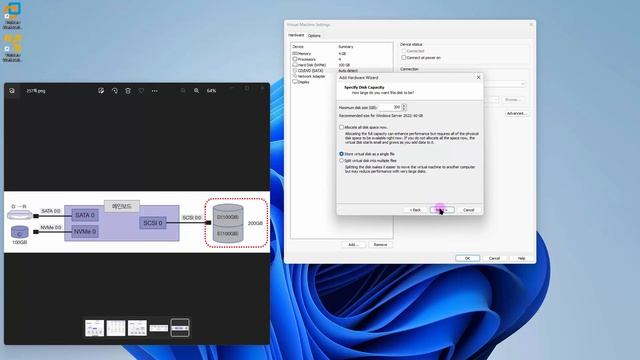Screen dimensions: 640x360
Task: Open the Connection dropdown in VM Settings
Action: click(522, 84)
